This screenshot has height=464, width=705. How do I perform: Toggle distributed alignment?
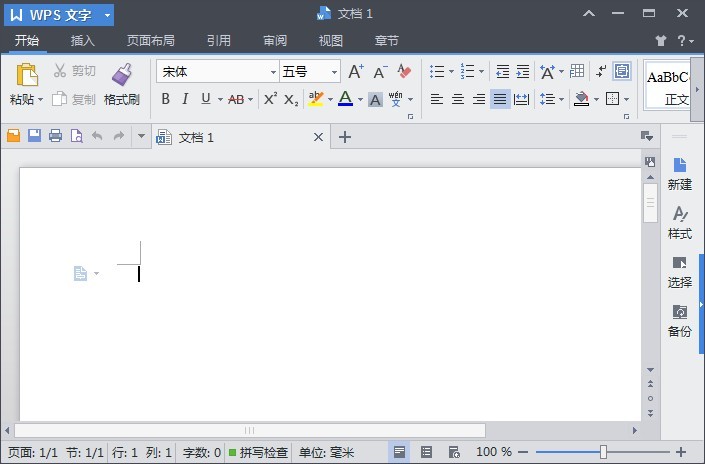[521, 99]
